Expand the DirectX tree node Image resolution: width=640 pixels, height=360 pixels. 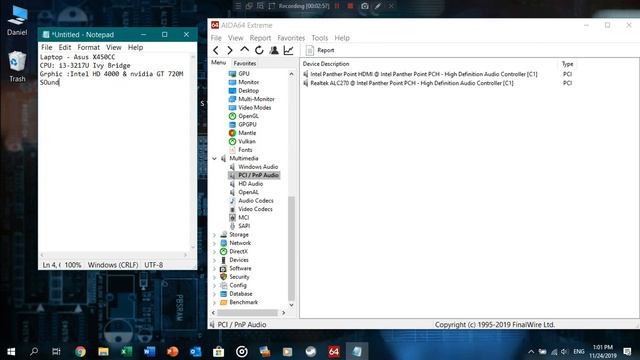coord(214,251)
